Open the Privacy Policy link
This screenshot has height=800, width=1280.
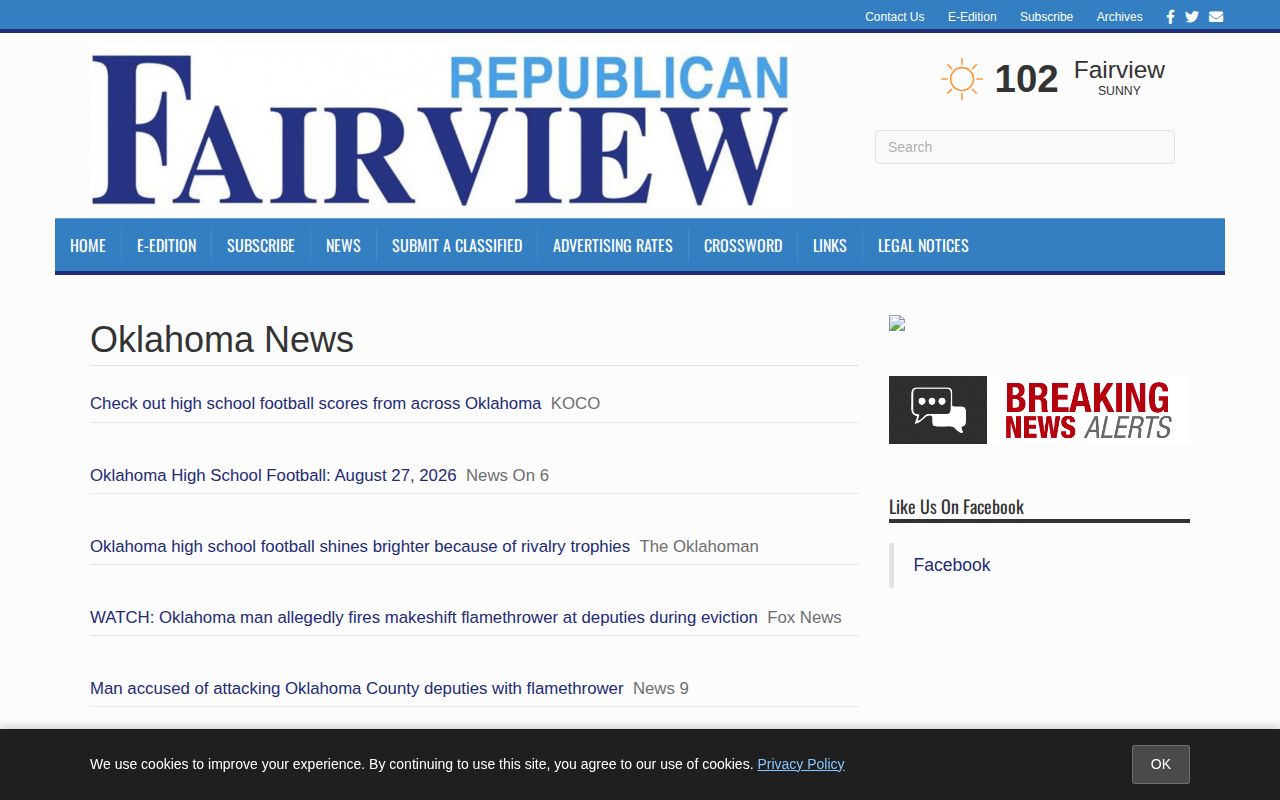pos(801,764)
